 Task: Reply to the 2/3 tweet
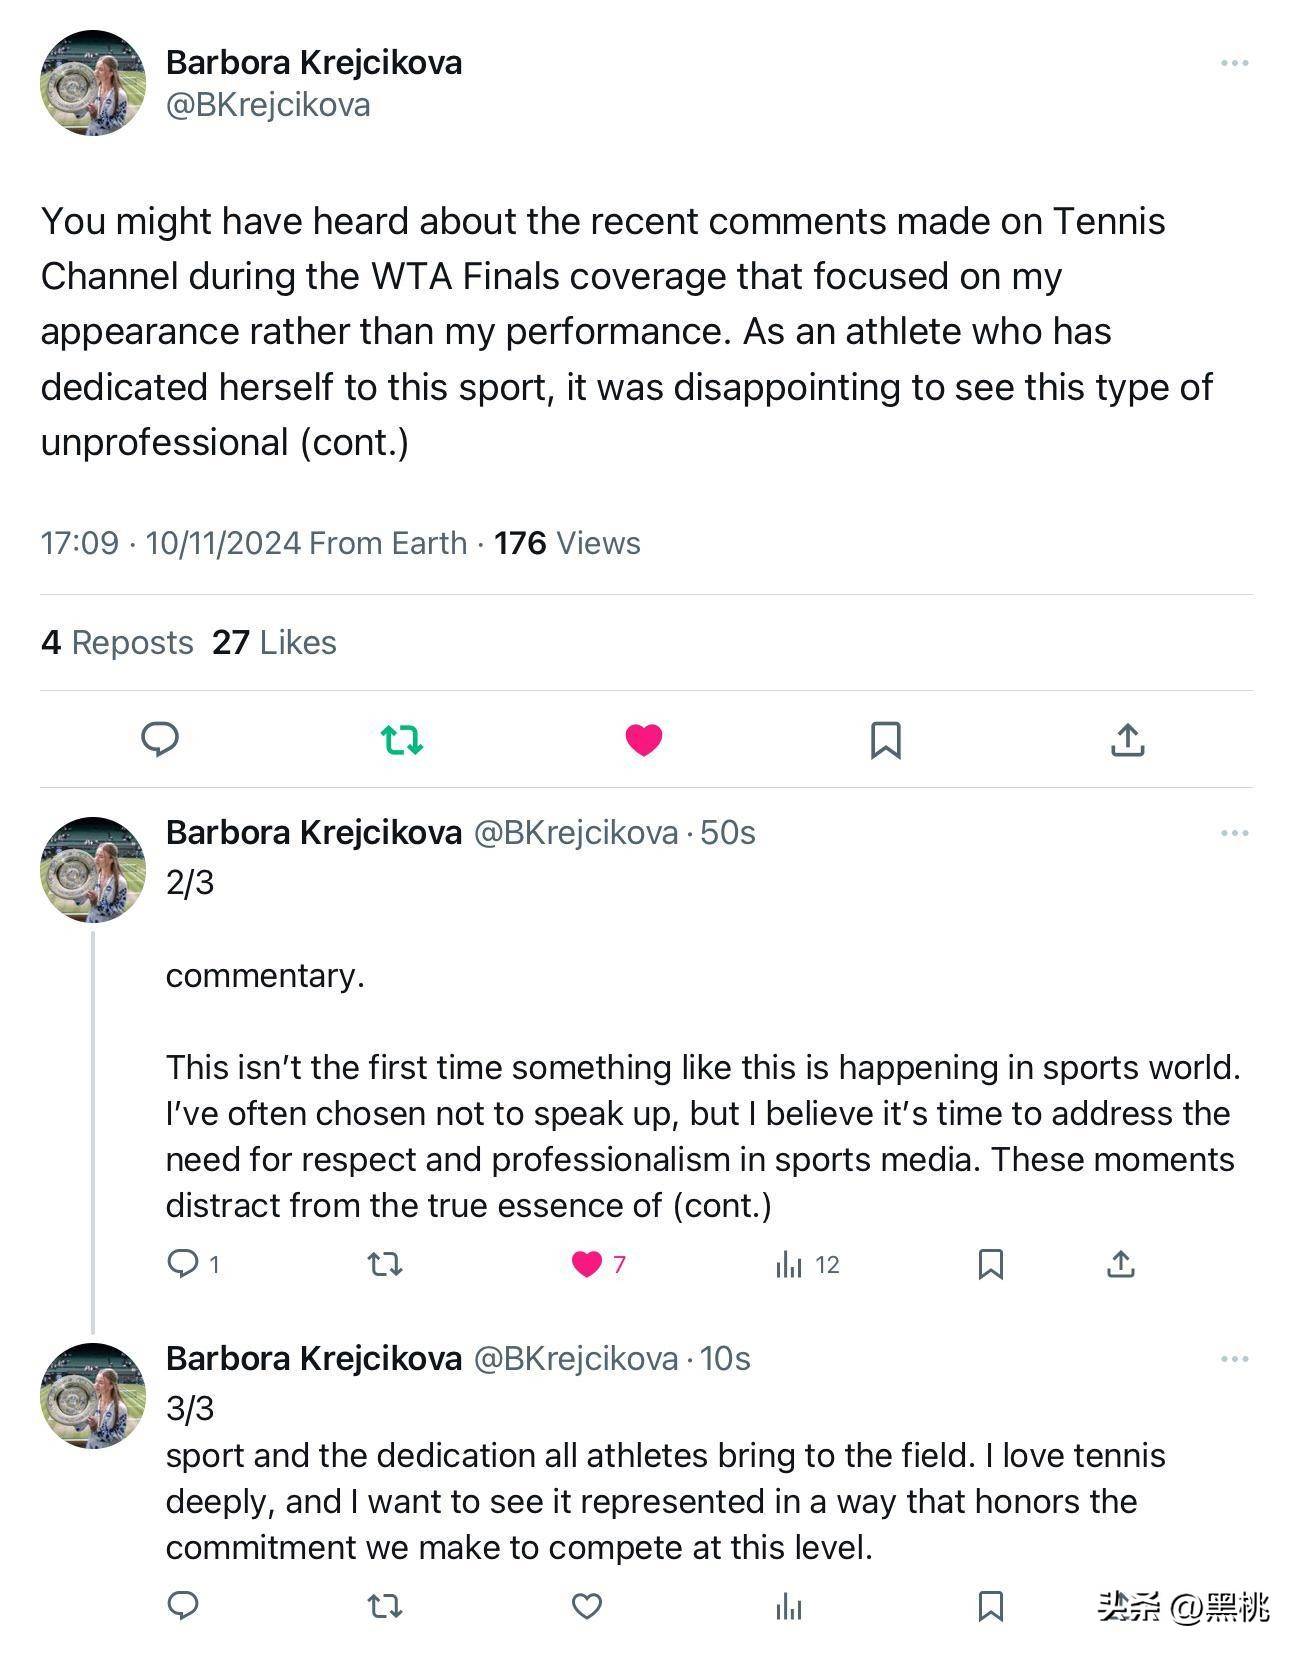[183, 1264]
